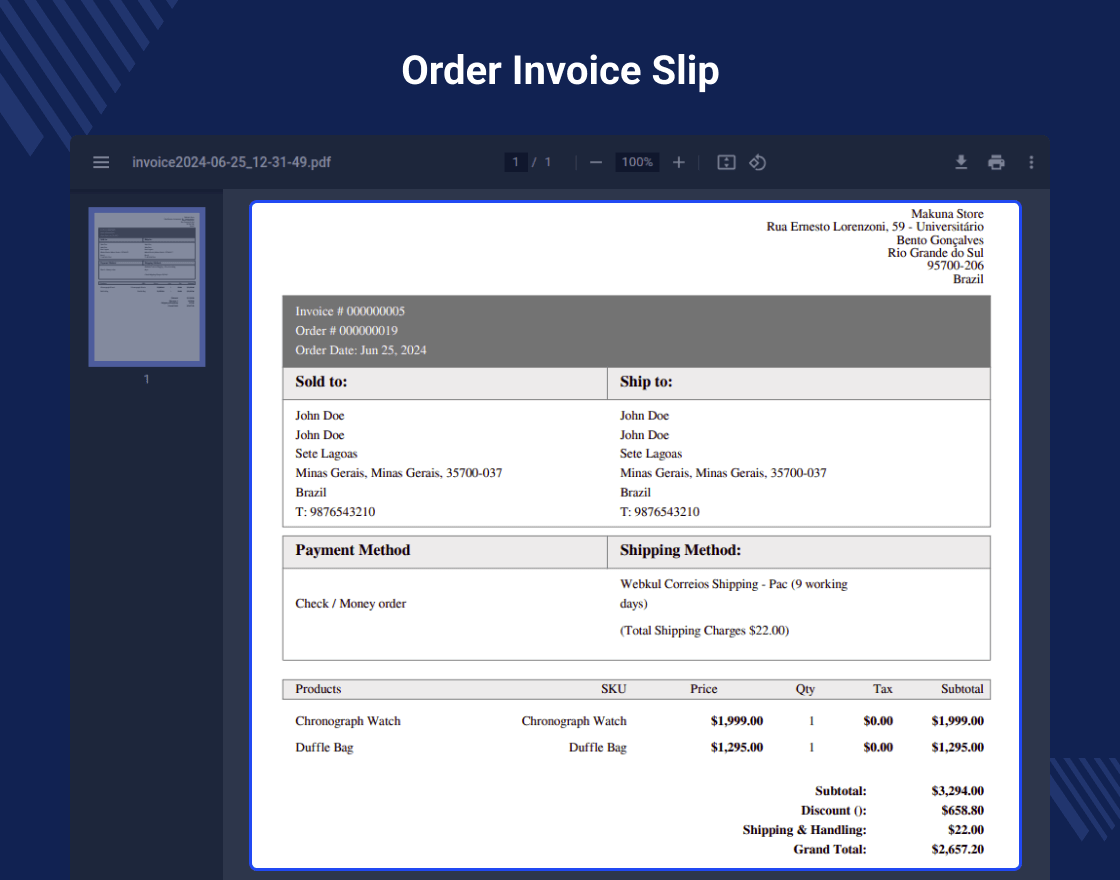Click the Makuna Store name
Screen dimensions: 1120x880
pyautogui.click(x=947, y=214)
